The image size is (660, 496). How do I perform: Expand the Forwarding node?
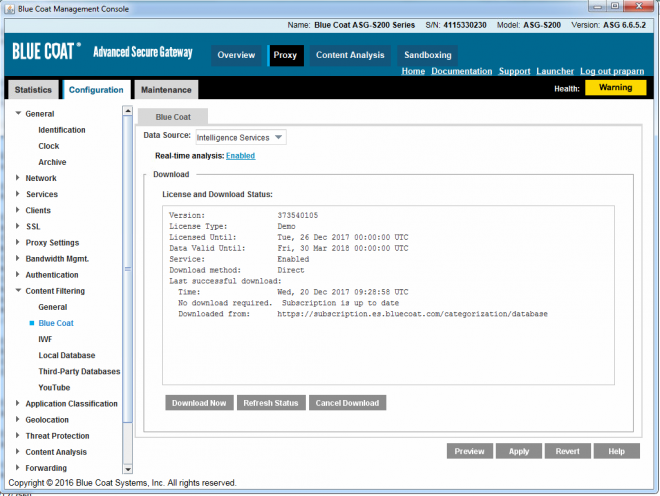pos(17,467)
